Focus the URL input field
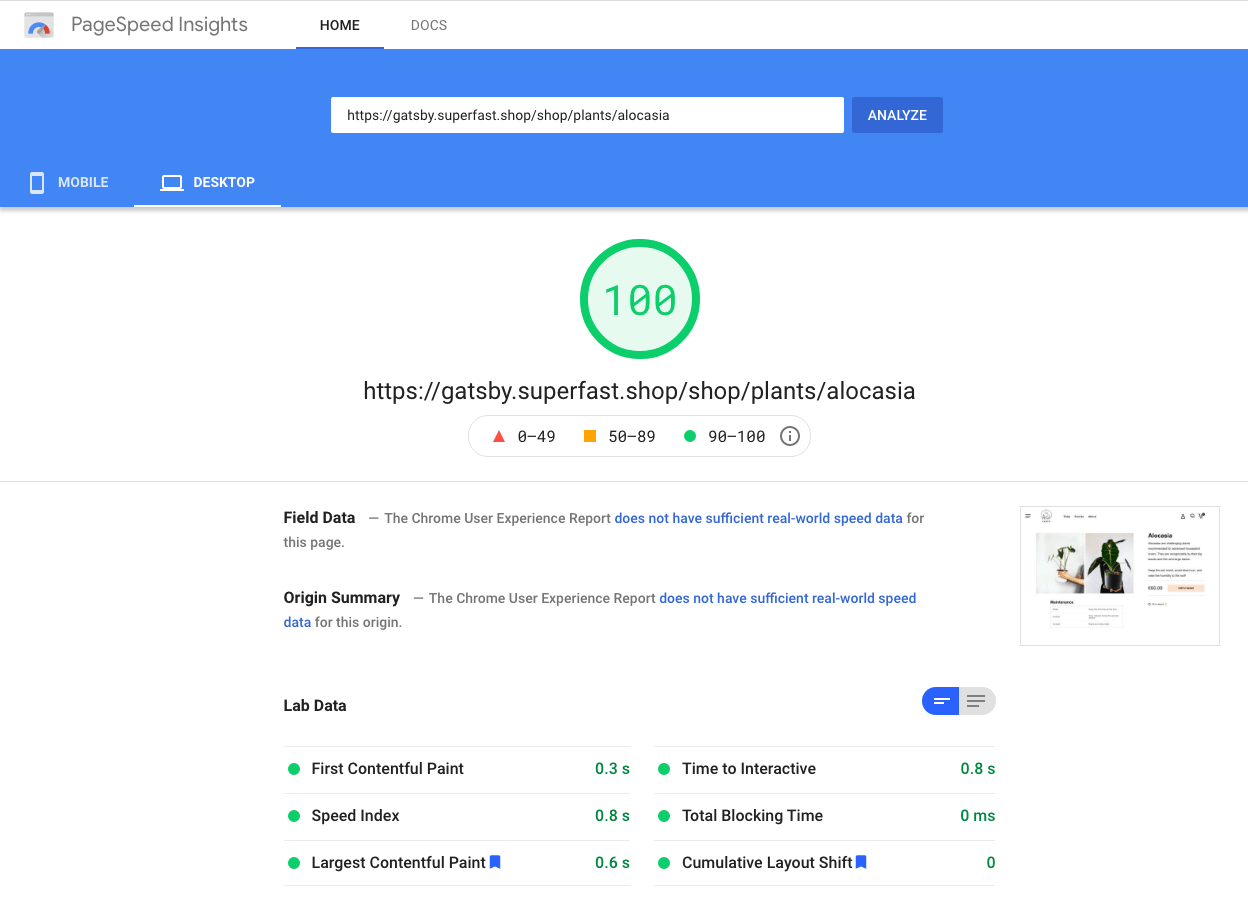This screenshot has width=1248, height=899. [x=587, y=115]
